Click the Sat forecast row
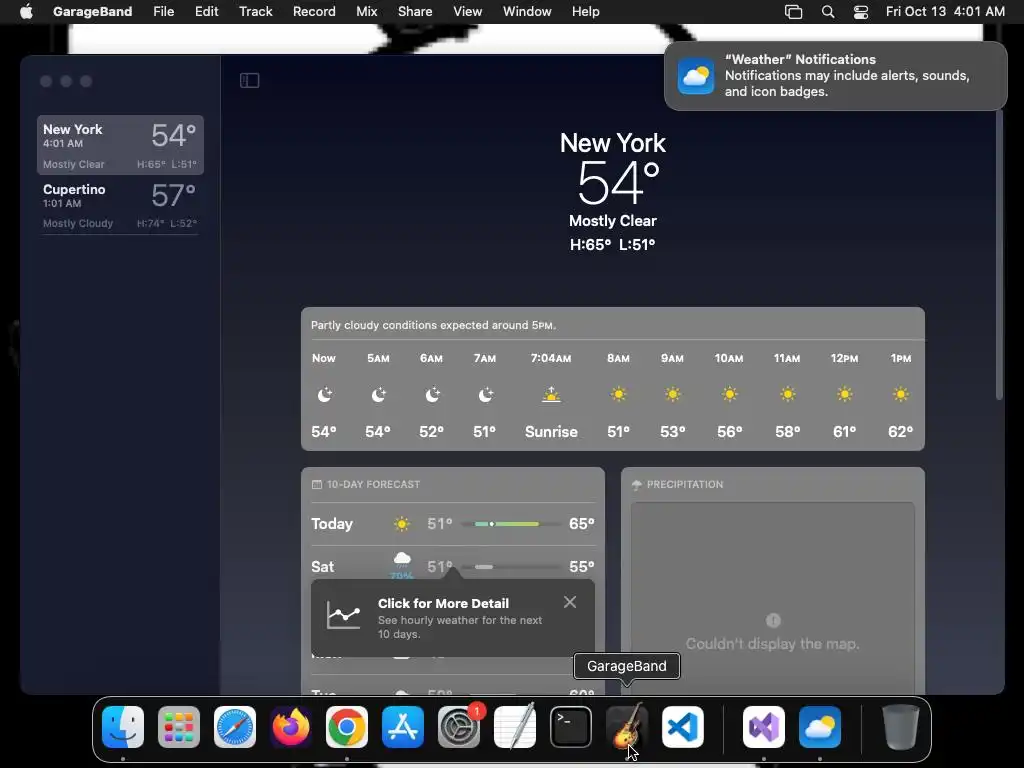Screen dimensions: 1024x768 pos(453,562)
